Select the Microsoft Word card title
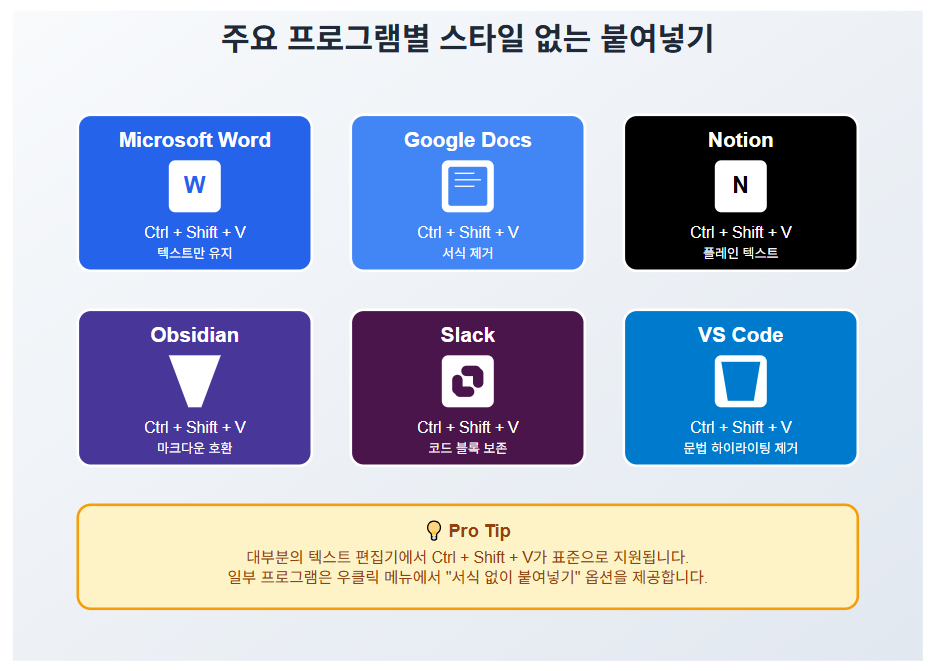The height and width of the screenshot is (671, 939). click(195, 140)
